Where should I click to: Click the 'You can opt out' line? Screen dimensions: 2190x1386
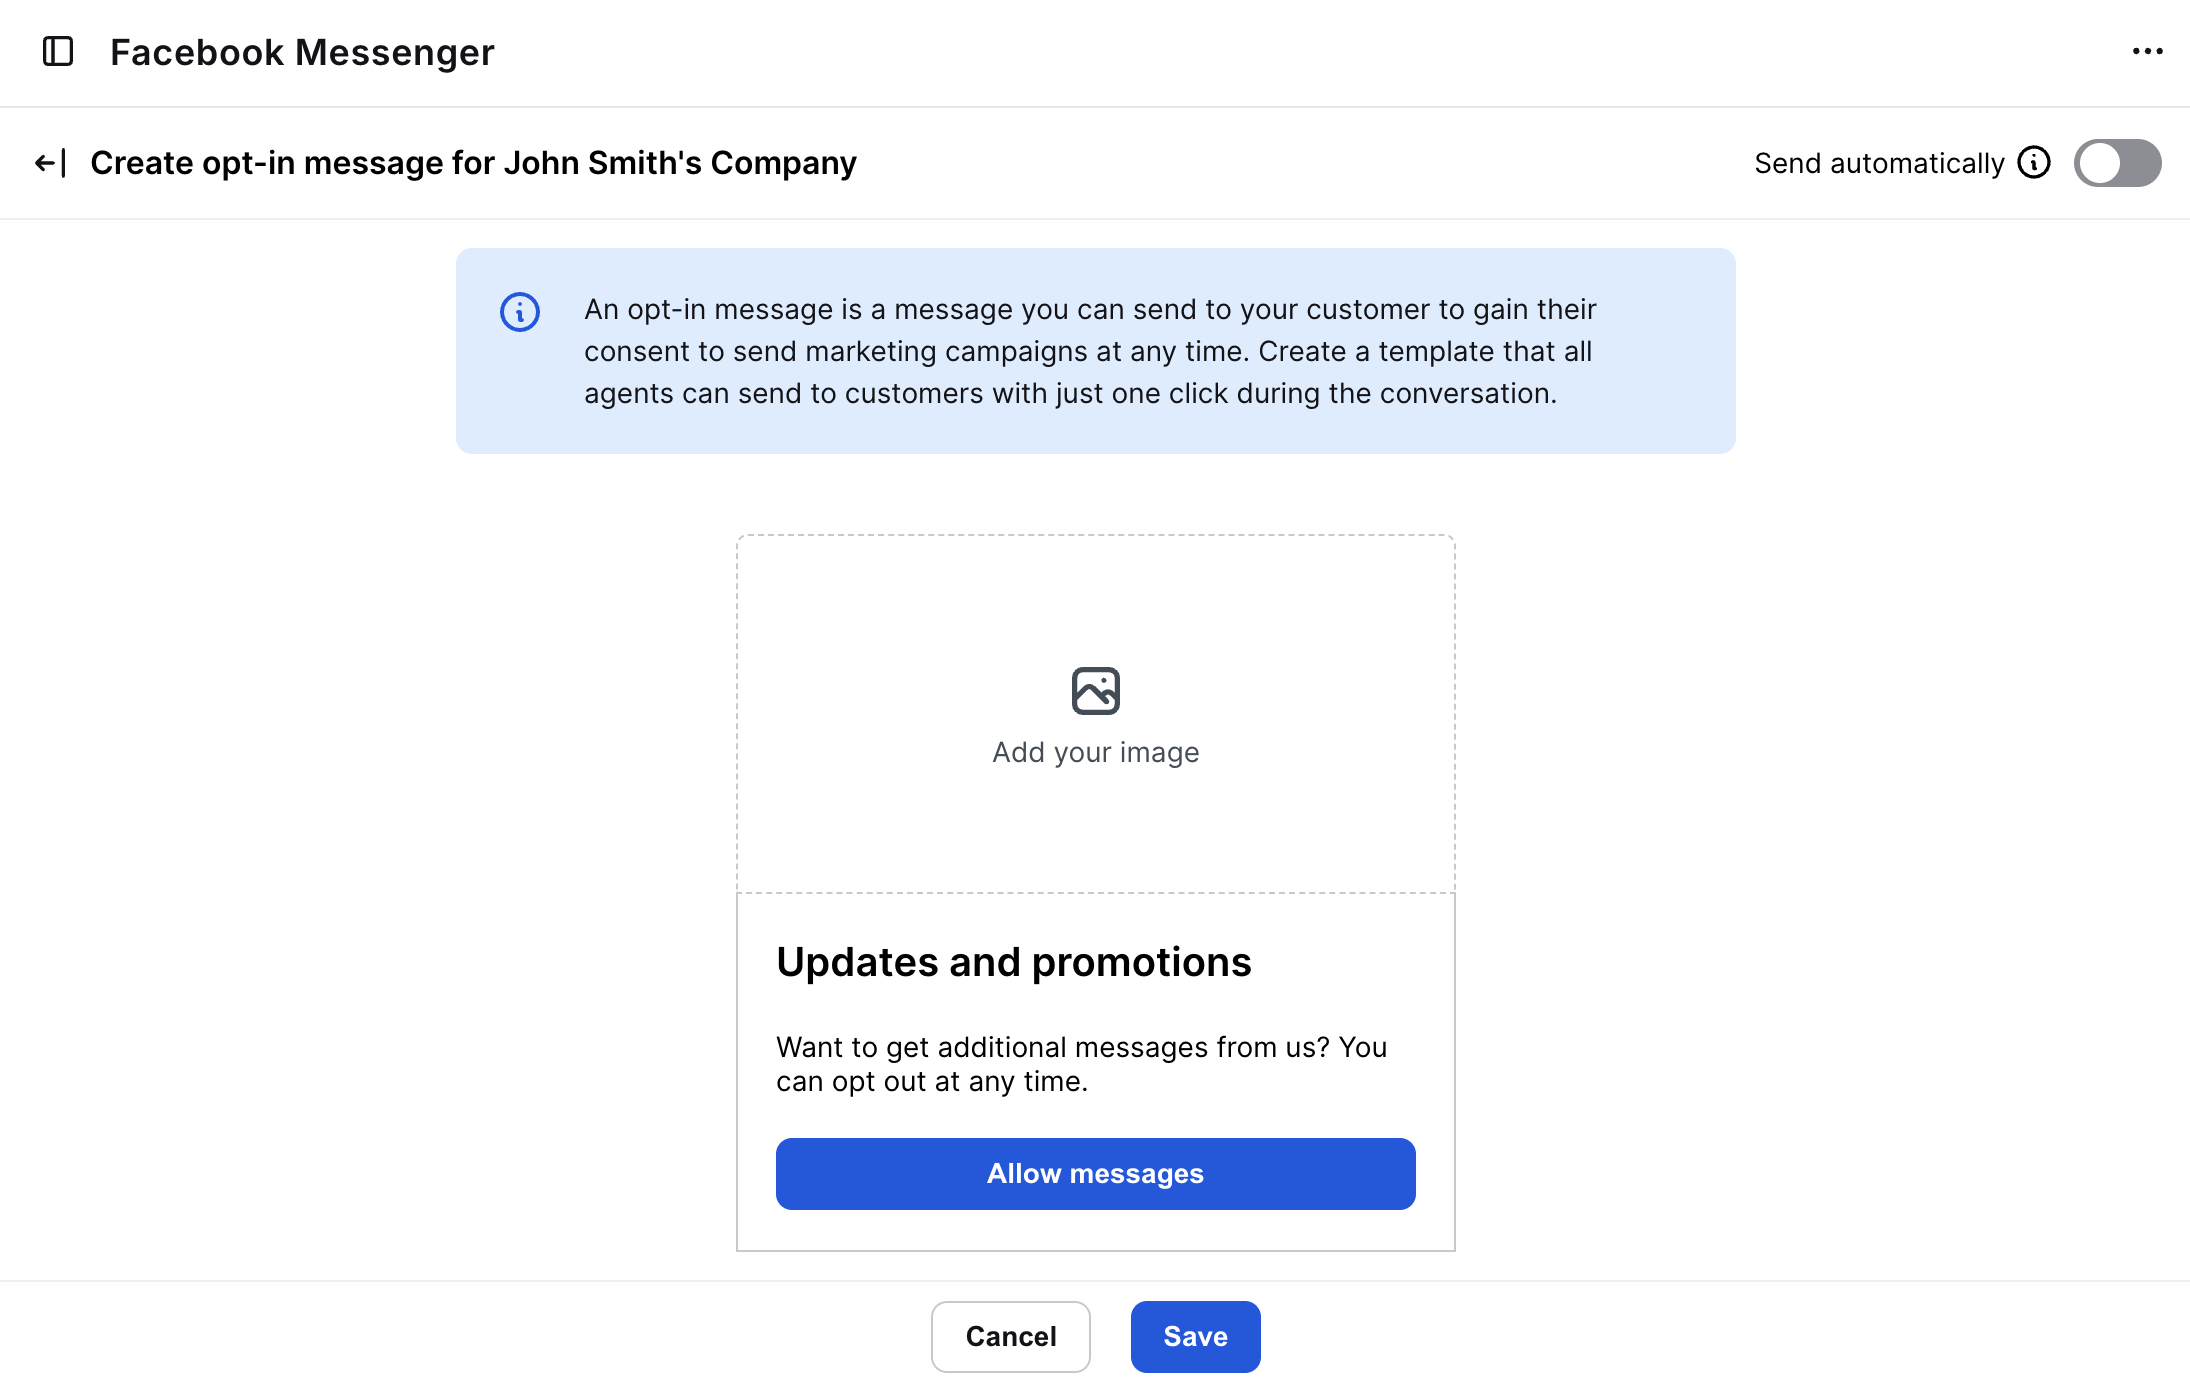(932, 1082)
